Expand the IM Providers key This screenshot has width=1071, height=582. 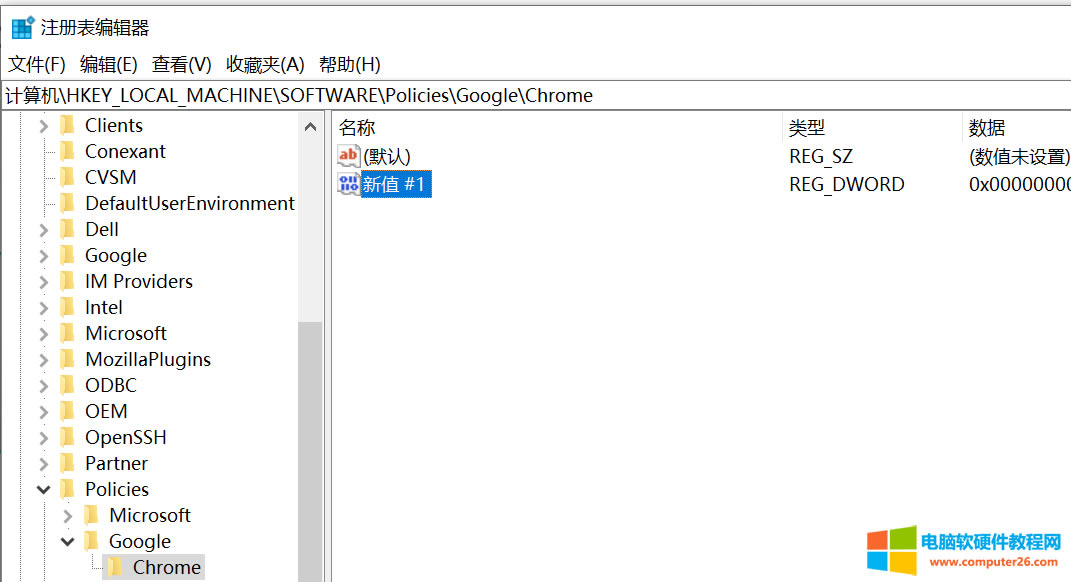(44, 282)
